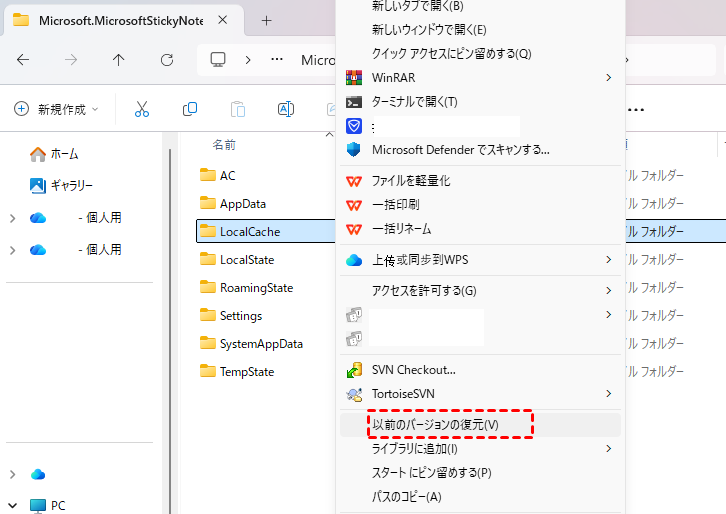Click the Copy icon in toolbar
The height and width of the screenshot is (514, 726).
pyautogui.click(x=190, y=109)
